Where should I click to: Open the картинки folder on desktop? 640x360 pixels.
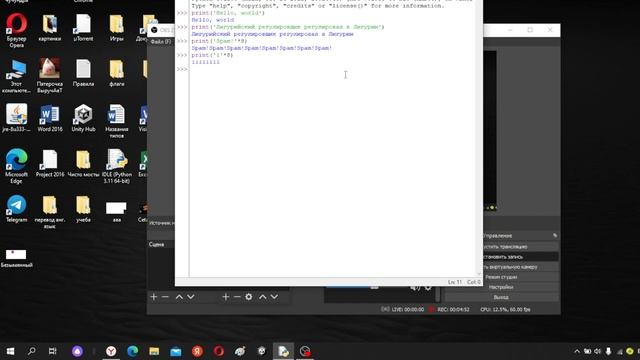pyautogui.click(x=50, y=28)
